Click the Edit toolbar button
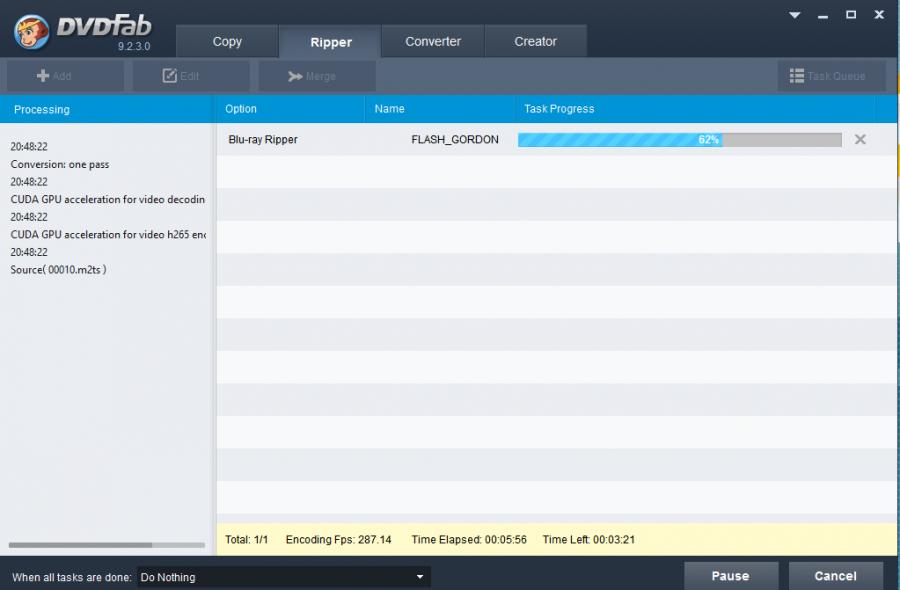The height and width of the screenshot is (590, 900). pyautogui.click(x=191, y=76)
